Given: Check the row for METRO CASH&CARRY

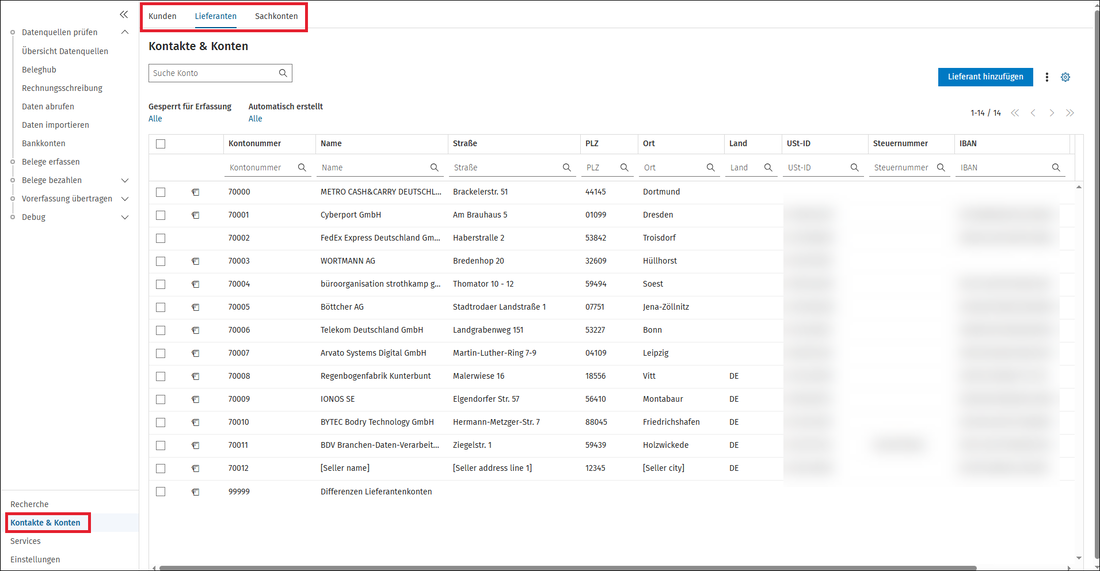Looking at the screenshot, I should click(x=161, y=192).
